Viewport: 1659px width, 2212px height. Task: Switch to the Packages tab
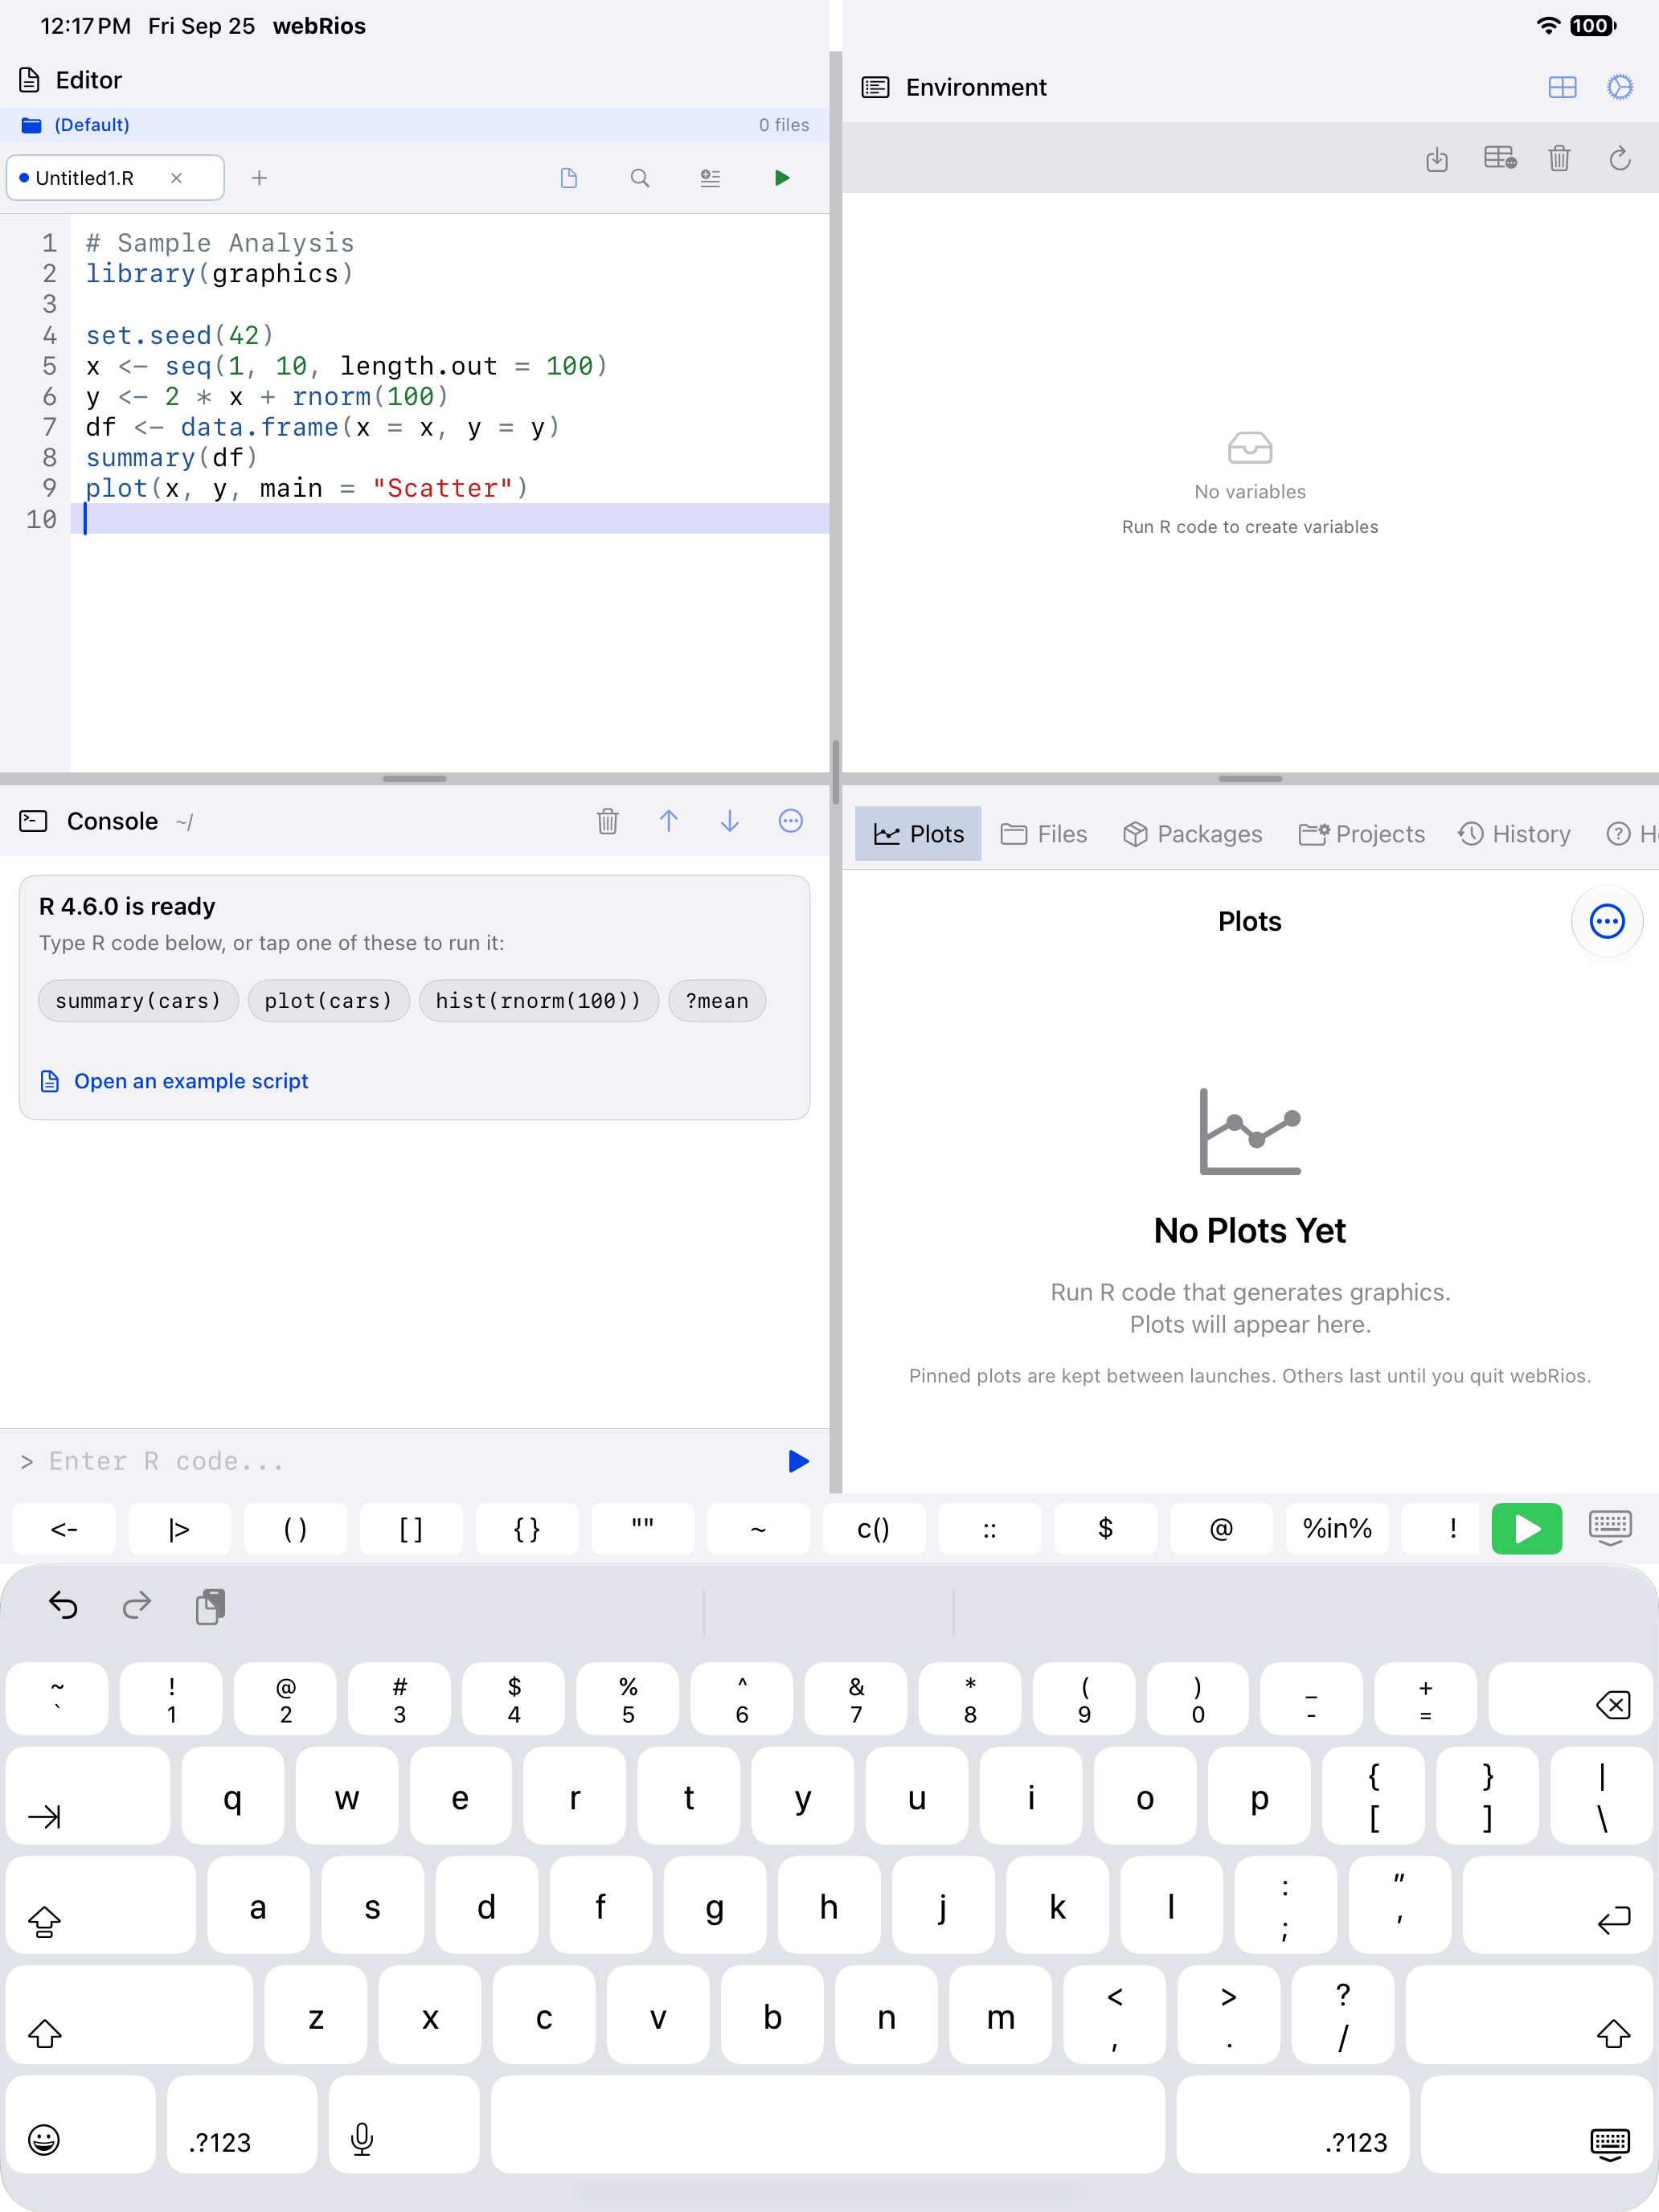(1192, 834)
